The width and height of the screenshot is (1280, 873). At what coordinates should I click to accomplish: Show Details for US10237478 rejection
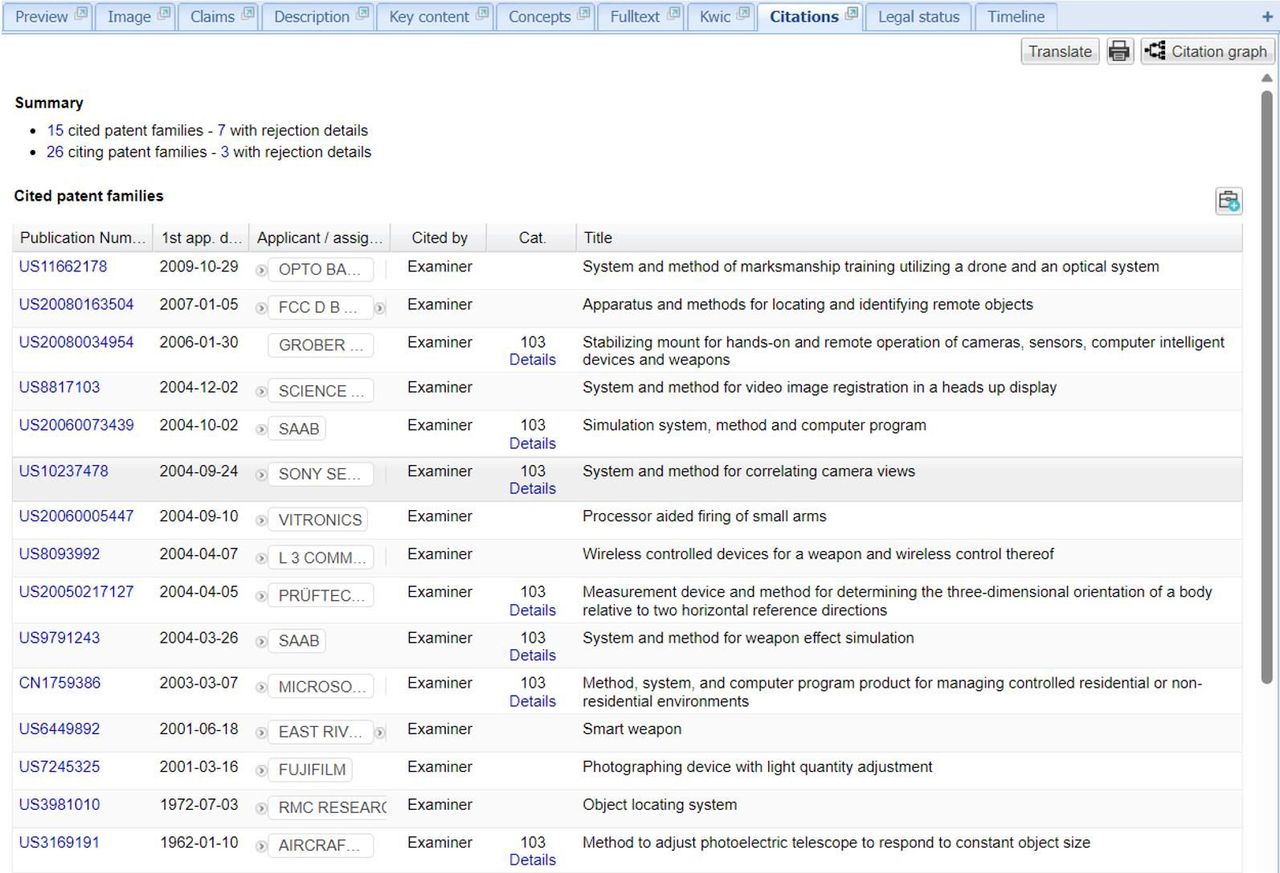[x=532, y=488]
